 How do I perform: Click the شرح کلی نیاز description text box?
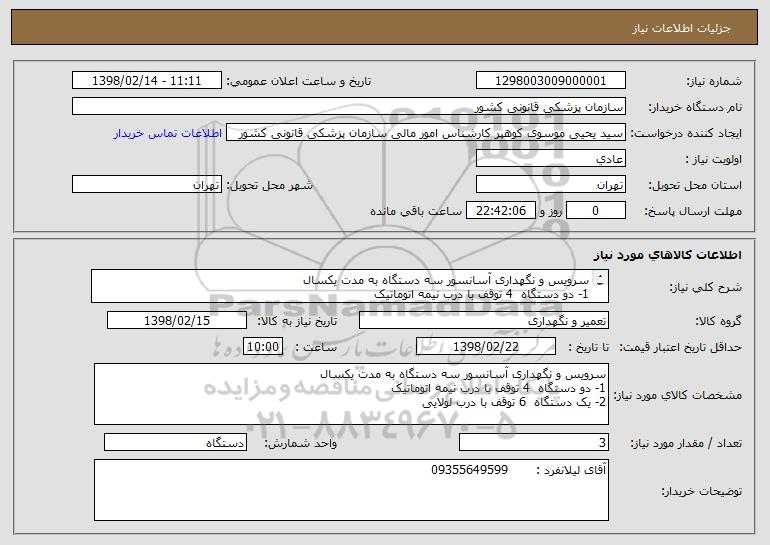[x=350, y=286]
